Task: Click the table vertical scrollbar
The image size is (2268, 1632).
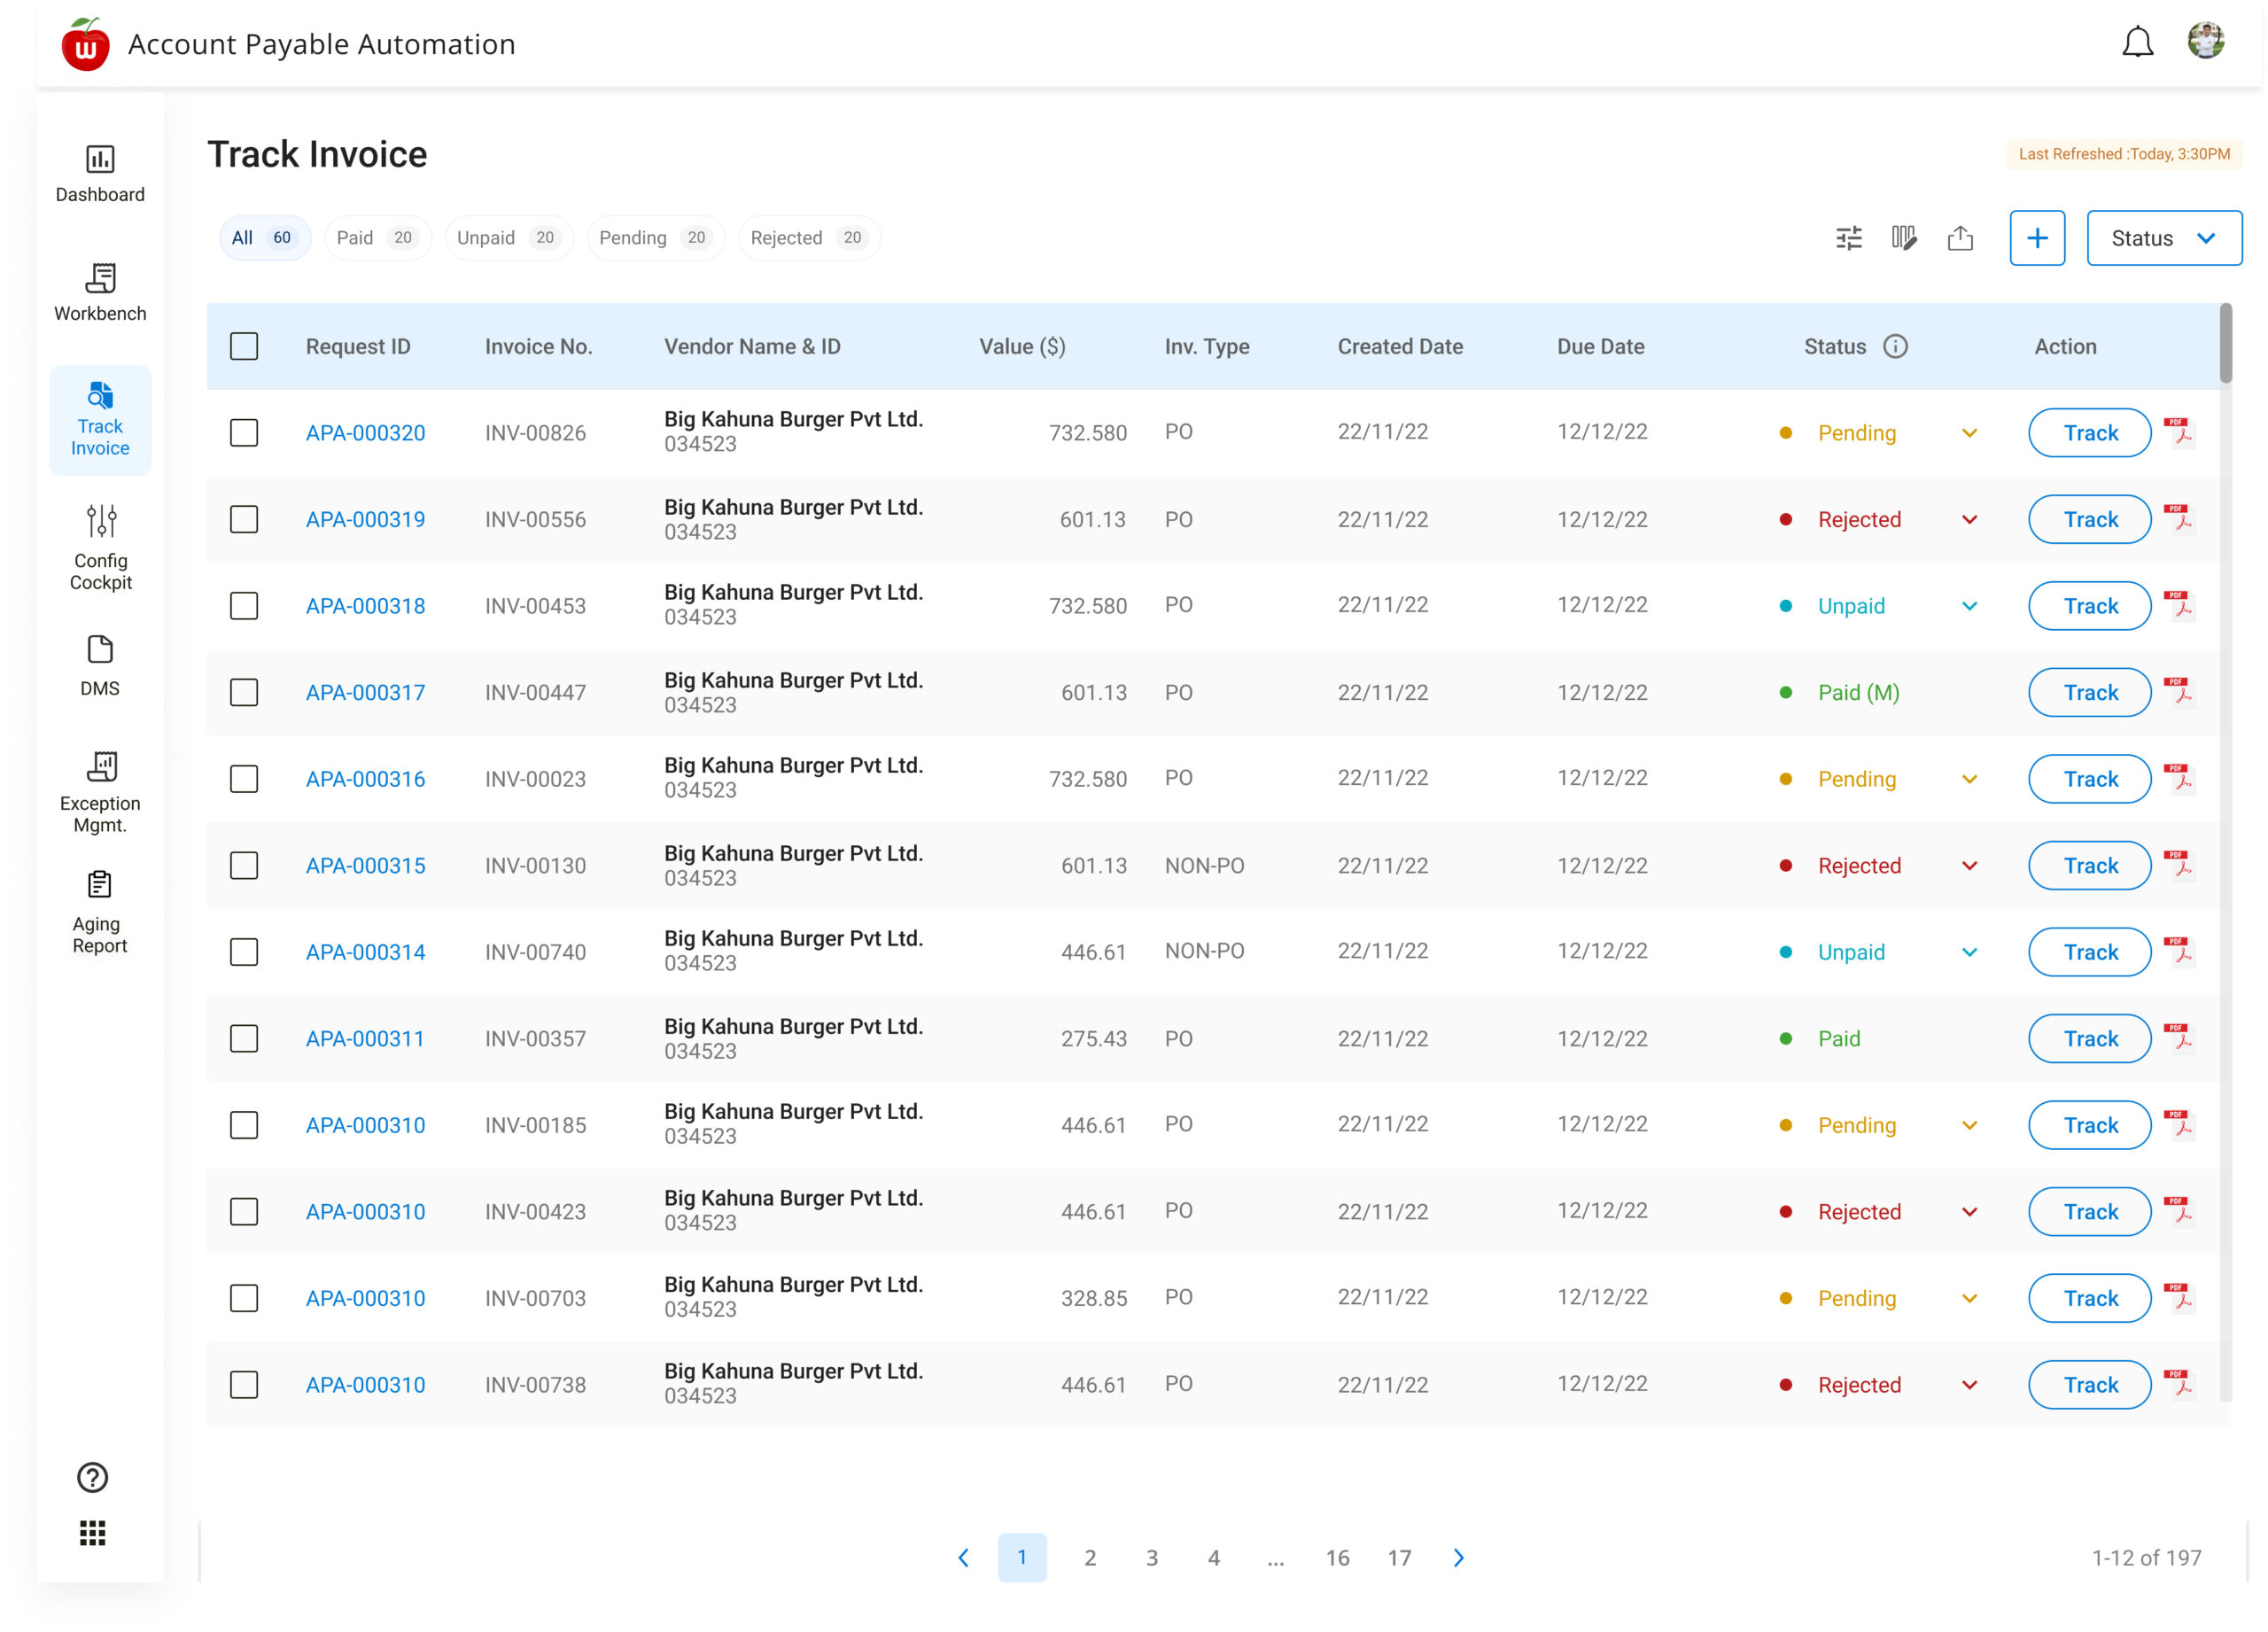Action: click(2225, 345)
